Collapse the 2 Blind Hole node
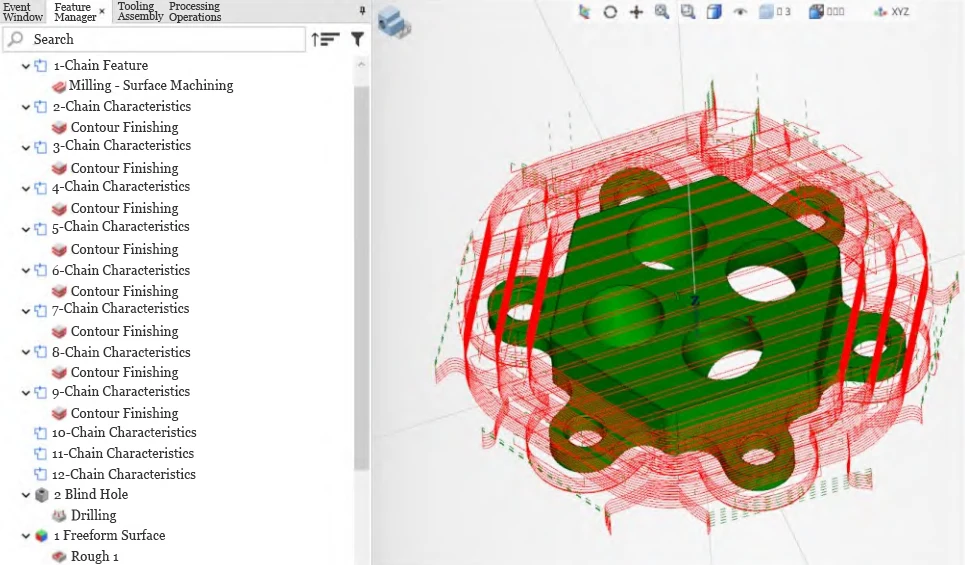 tap(26, 495)
